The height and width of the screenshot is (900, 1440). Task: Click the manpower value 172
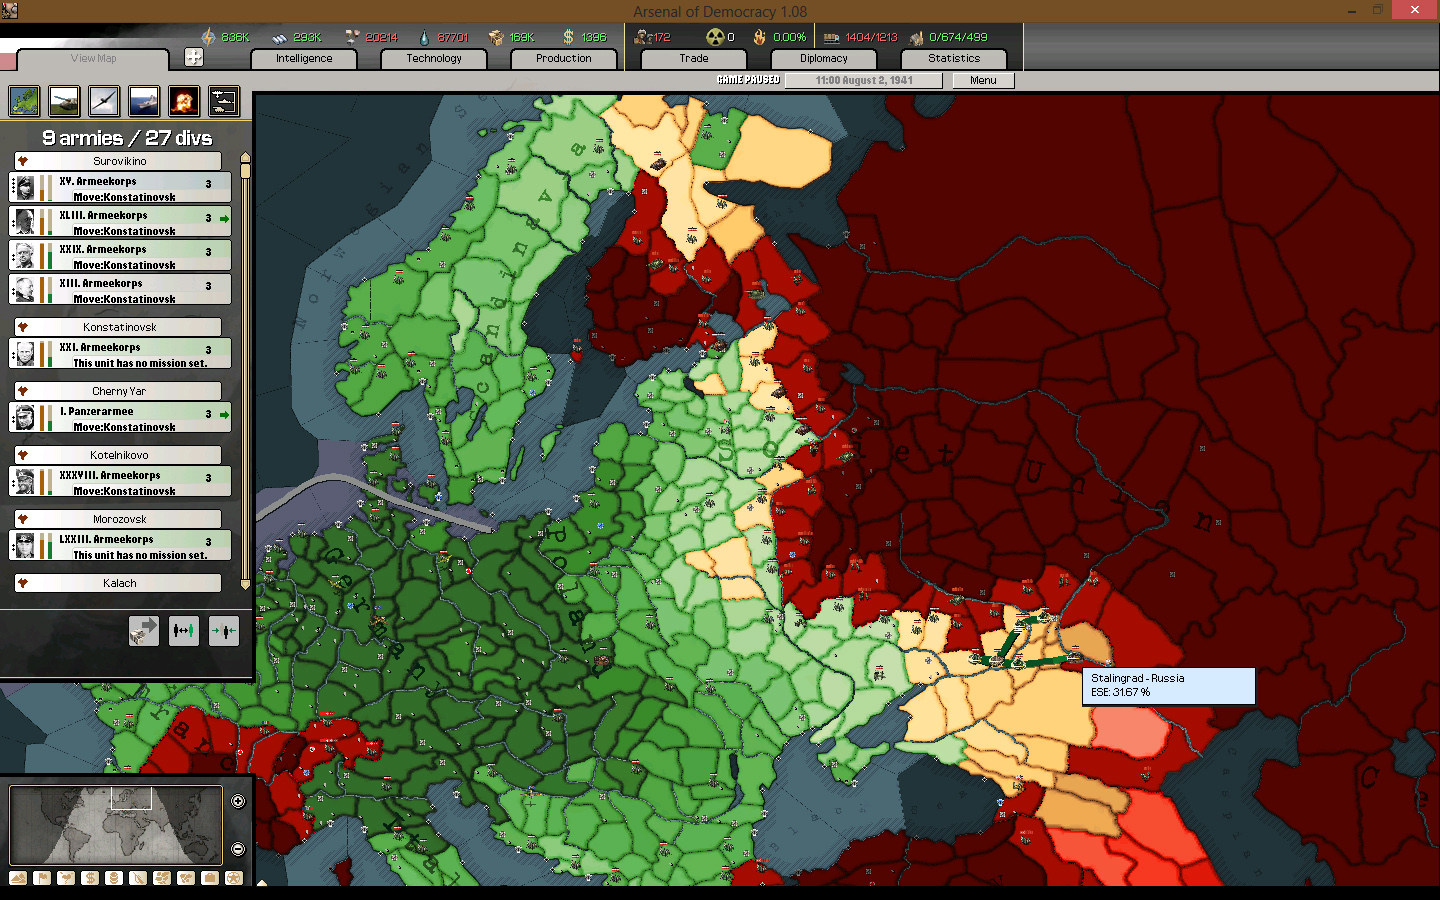tap(662, 37)
